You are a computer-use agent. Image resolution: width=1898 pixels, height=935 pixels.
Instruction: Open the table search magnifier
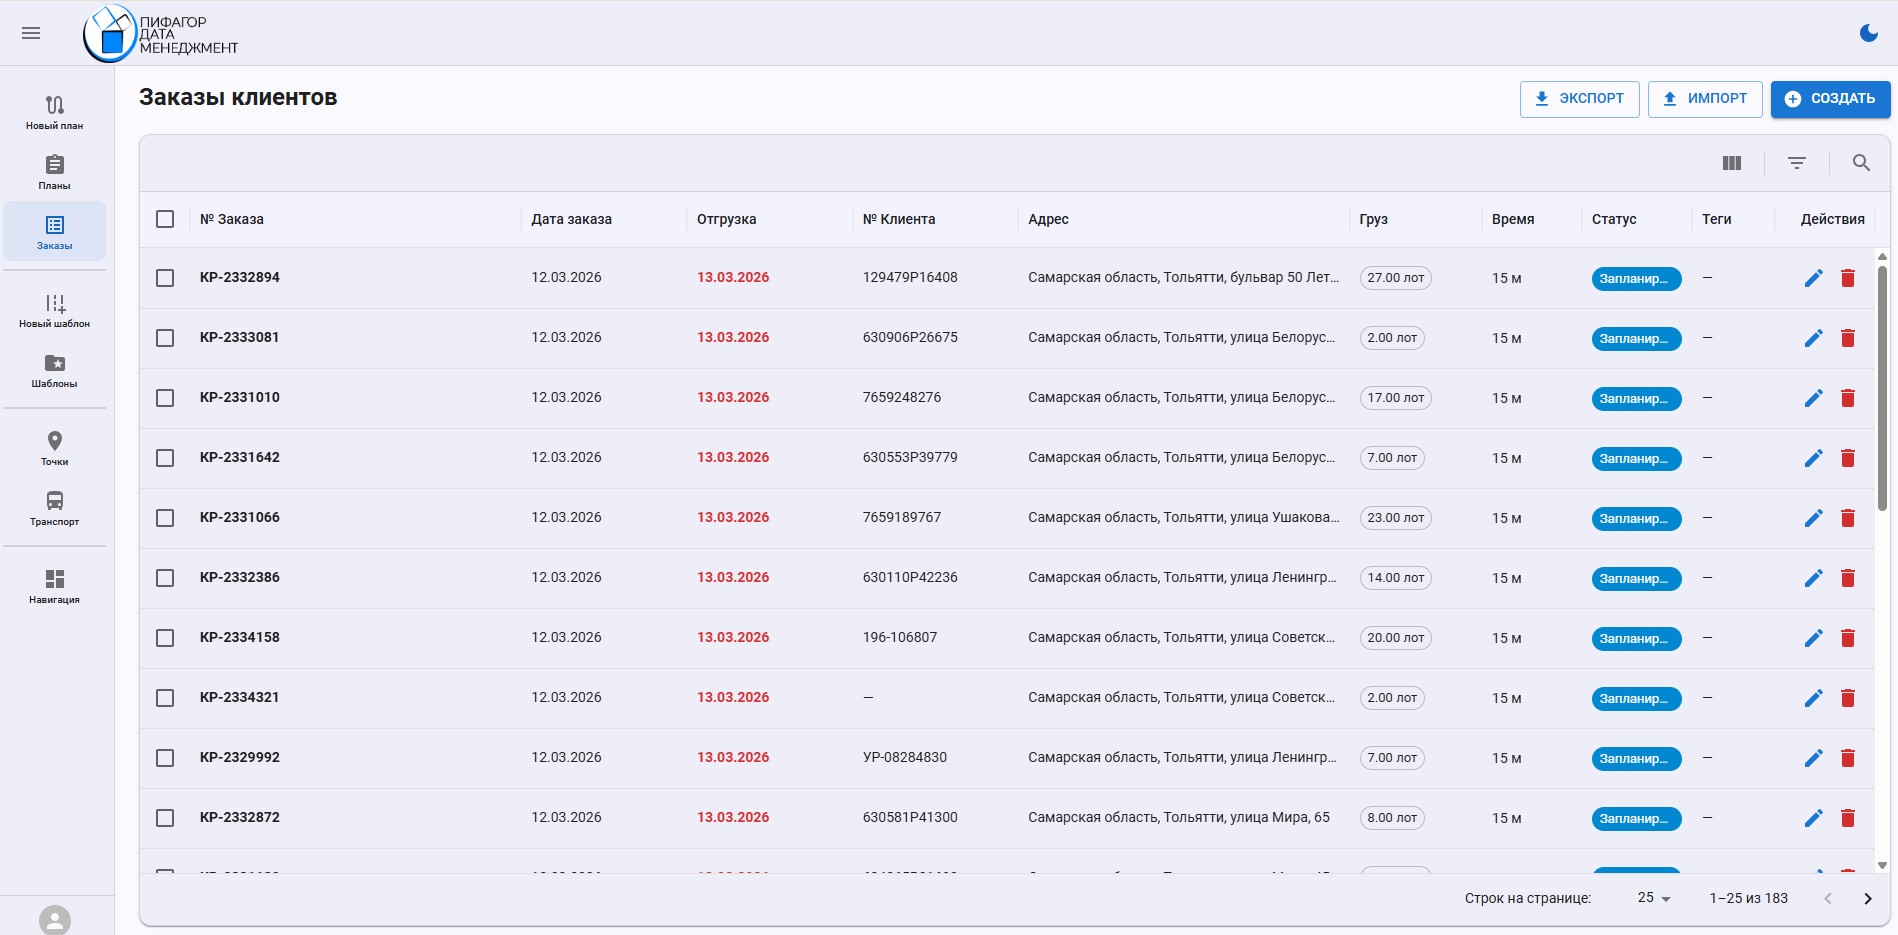click(1861, 163)
